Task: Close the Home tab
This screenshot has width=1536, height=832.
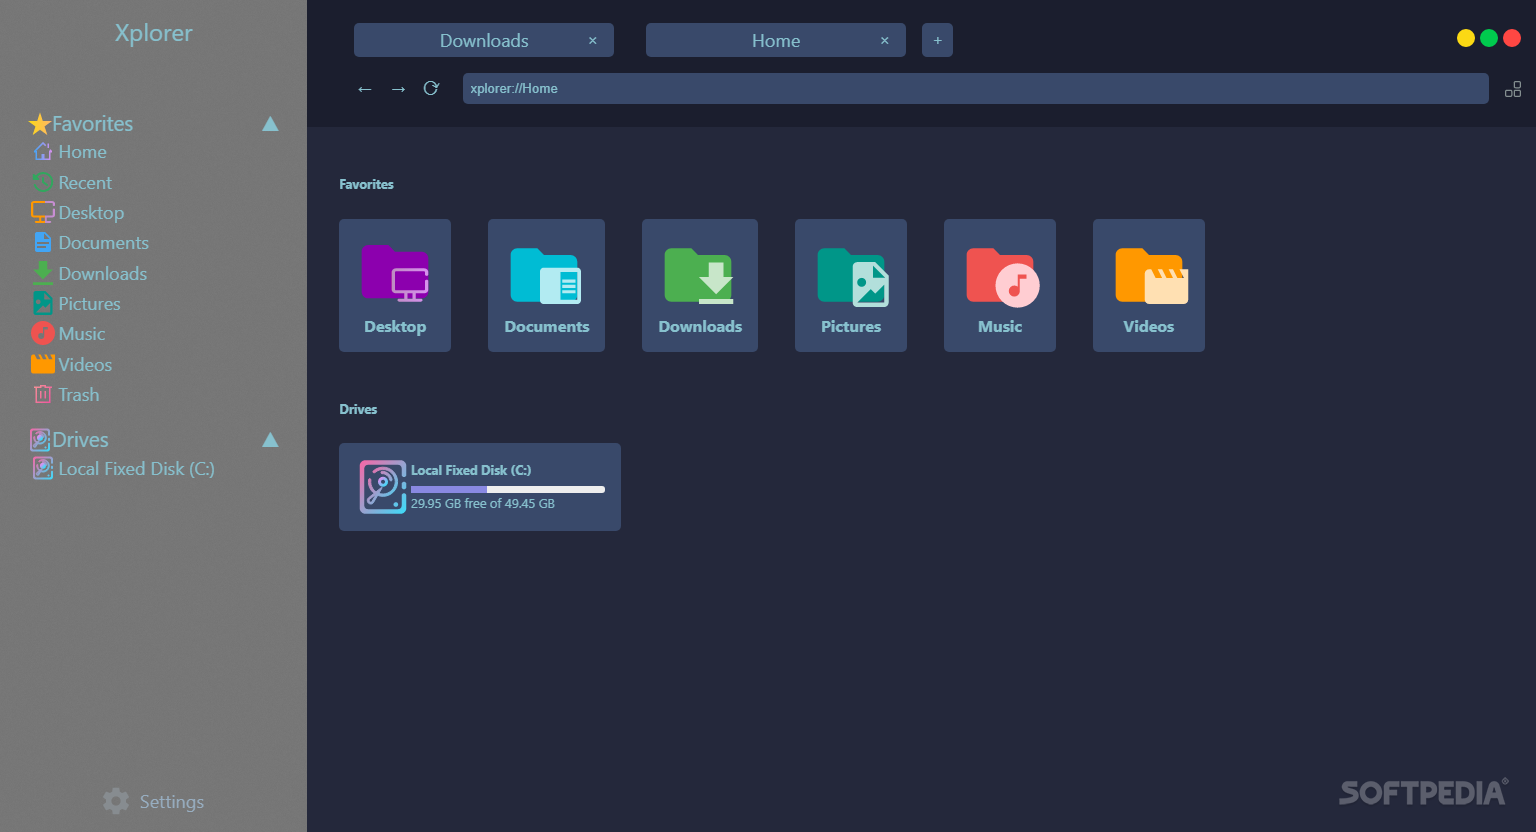Action: pos(885,41)
